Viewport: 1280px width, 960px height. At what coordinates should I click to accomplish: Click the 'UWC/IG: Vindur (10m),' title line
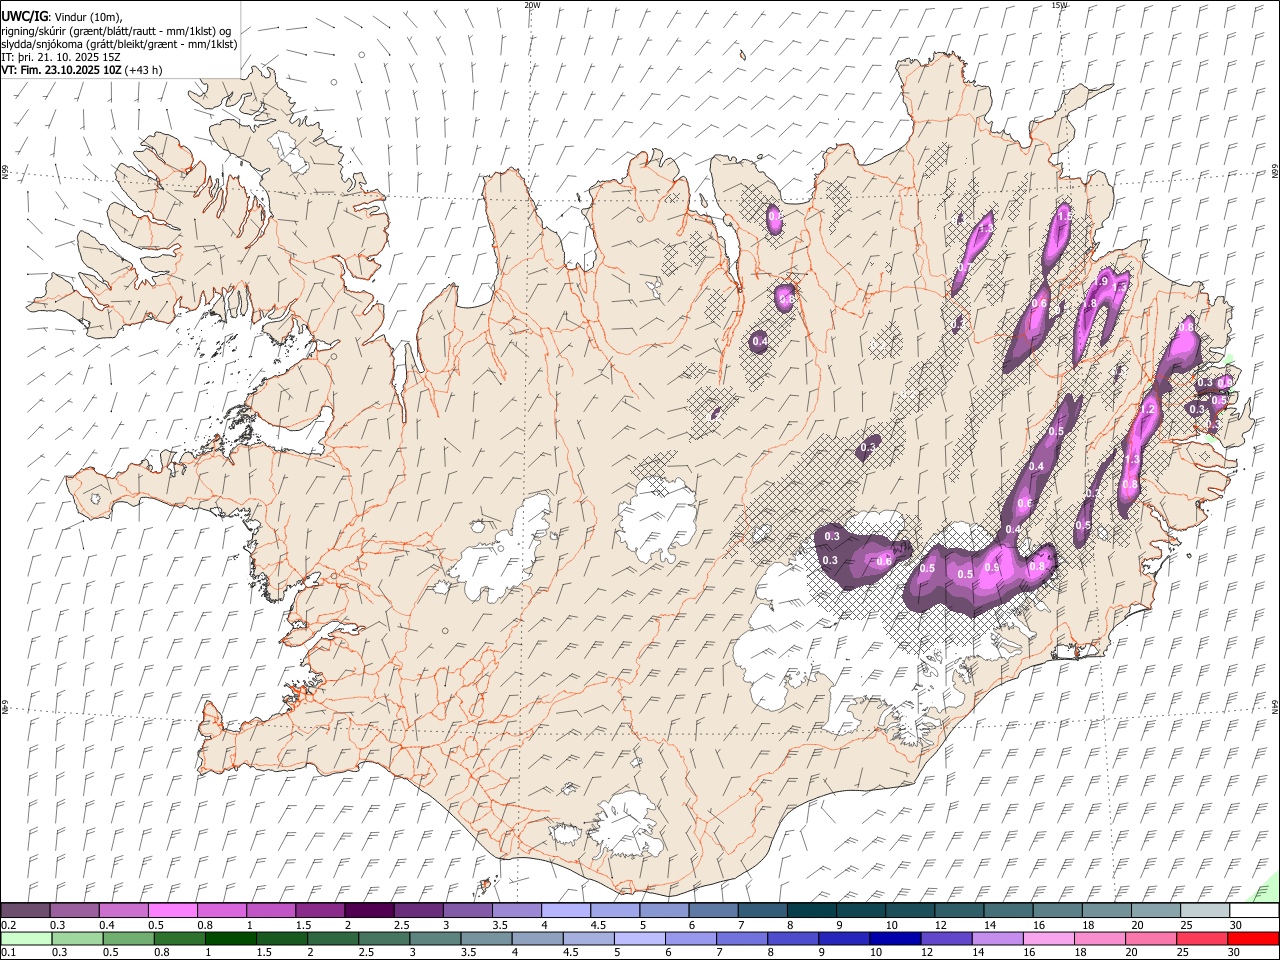point(62,17)
